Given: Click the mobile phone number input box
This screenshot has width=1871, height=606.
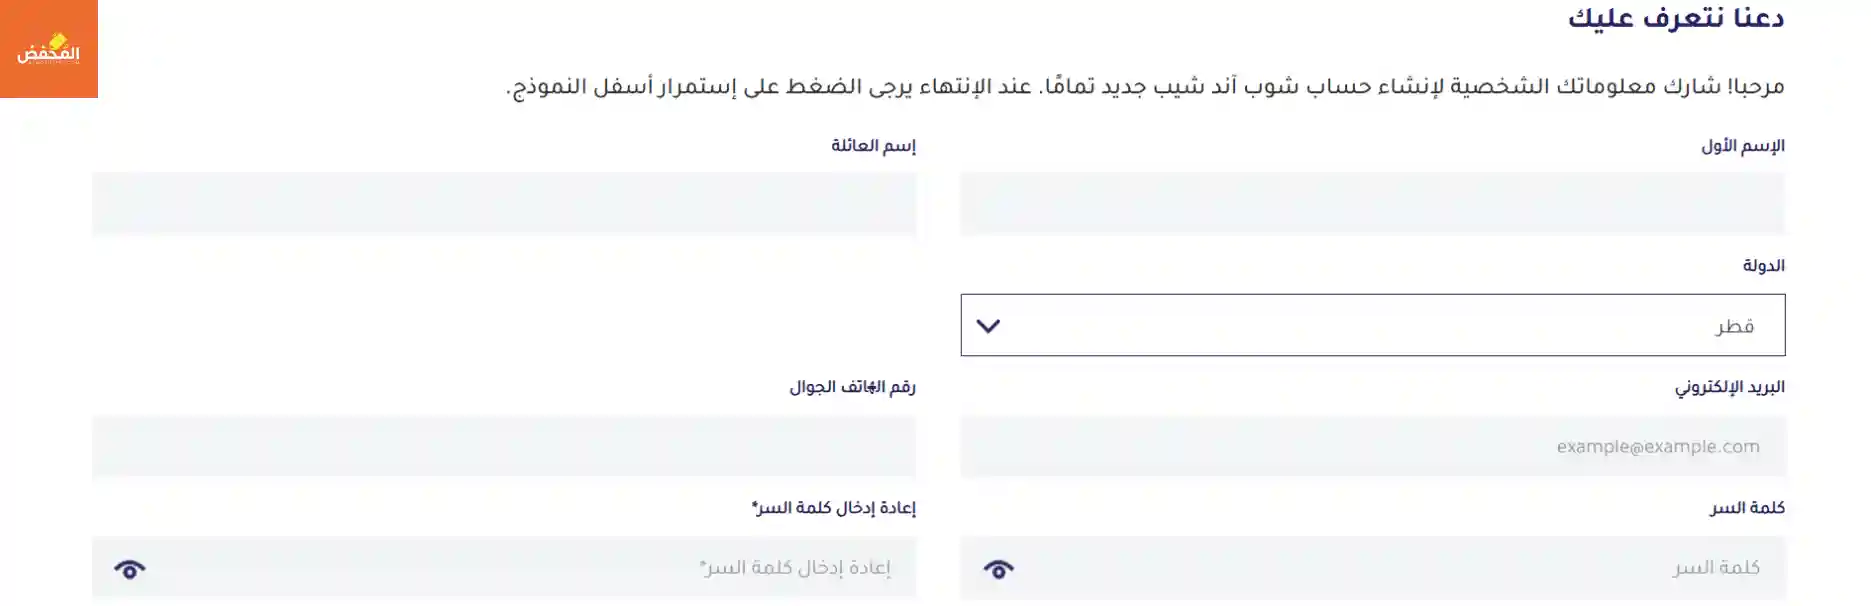Looking at the screenshot, I should pos(504,447).
